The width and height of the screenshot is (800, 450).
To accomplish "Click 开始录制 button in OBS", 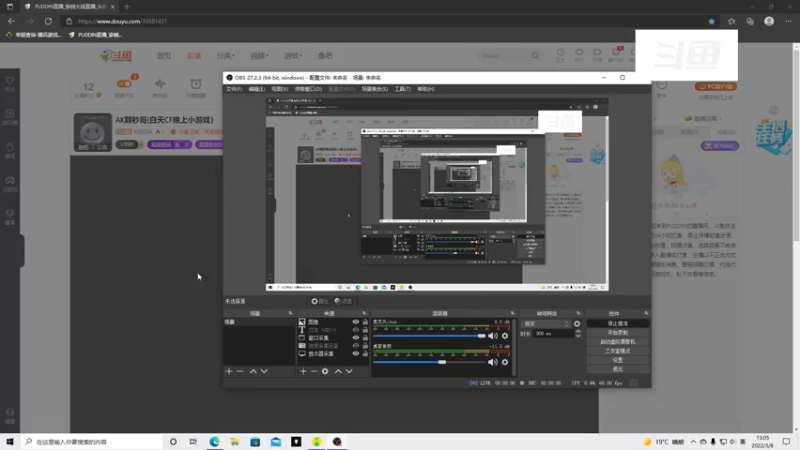I will pos(618,333).
